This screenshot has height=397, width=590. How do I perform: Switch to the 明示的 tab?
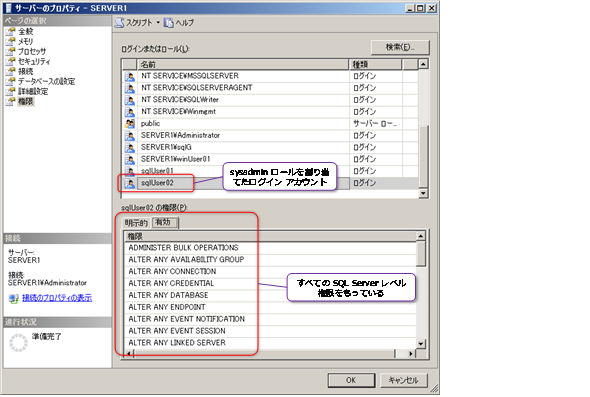point(136,223)
